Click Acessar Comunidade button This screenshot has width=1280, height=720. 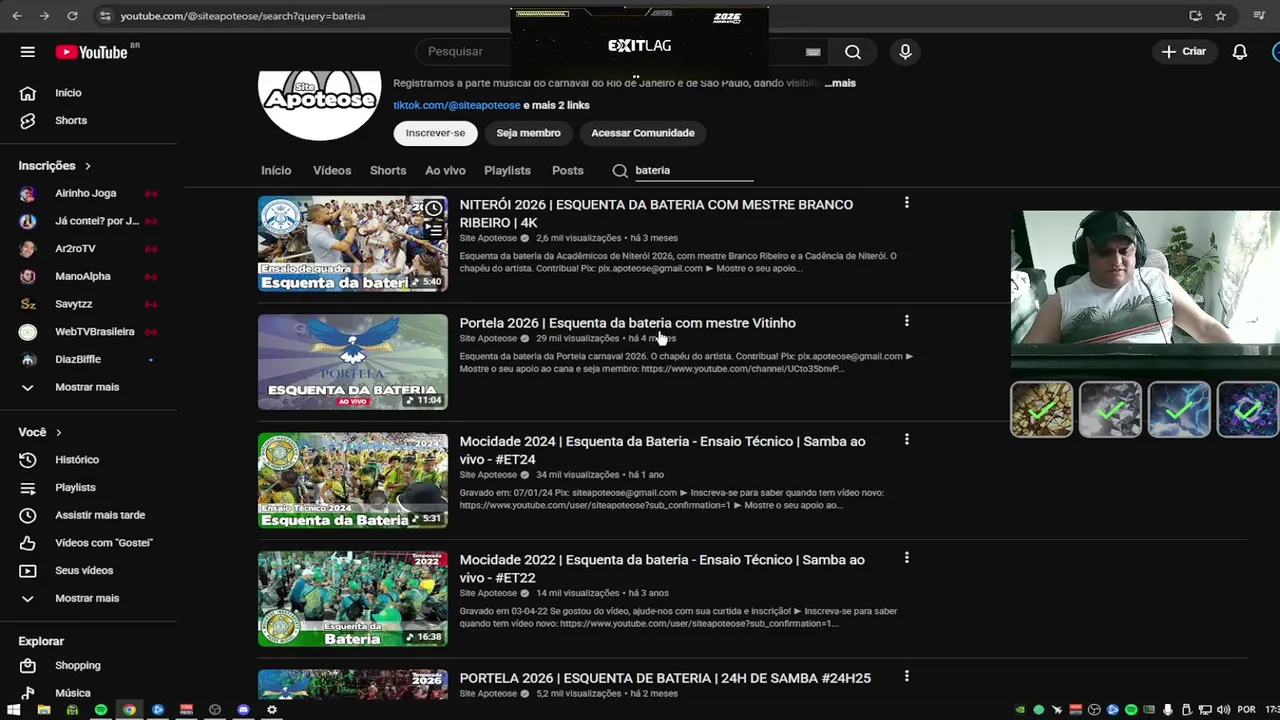click(x=642, y=133)
